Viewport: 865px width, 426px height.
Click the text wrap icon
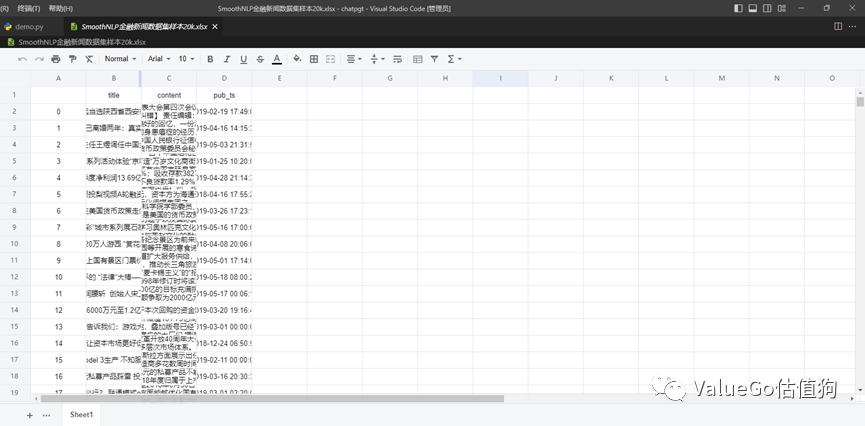[x=399, y=59]
